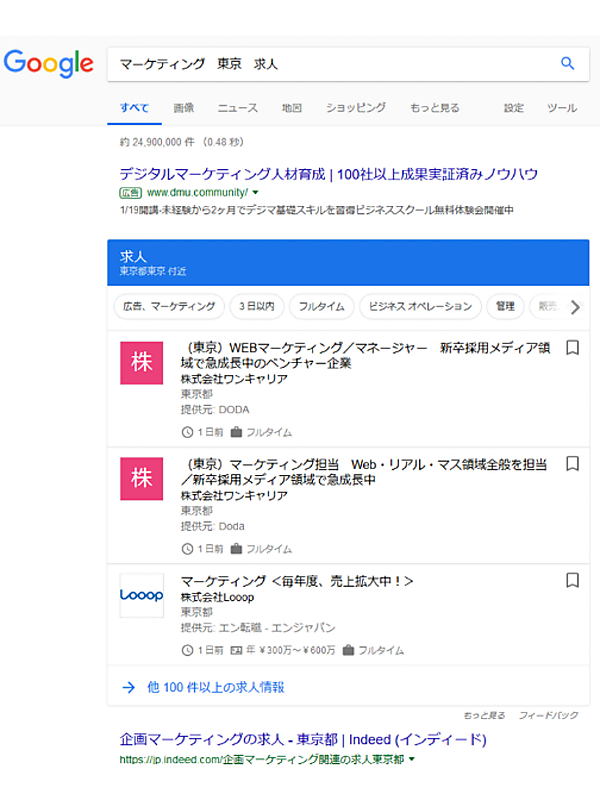Viewport: 600px width, 800px height.
Task: Bookmark the WEBマーケティング／マネージャー job listing
Action: pos(573,348)
